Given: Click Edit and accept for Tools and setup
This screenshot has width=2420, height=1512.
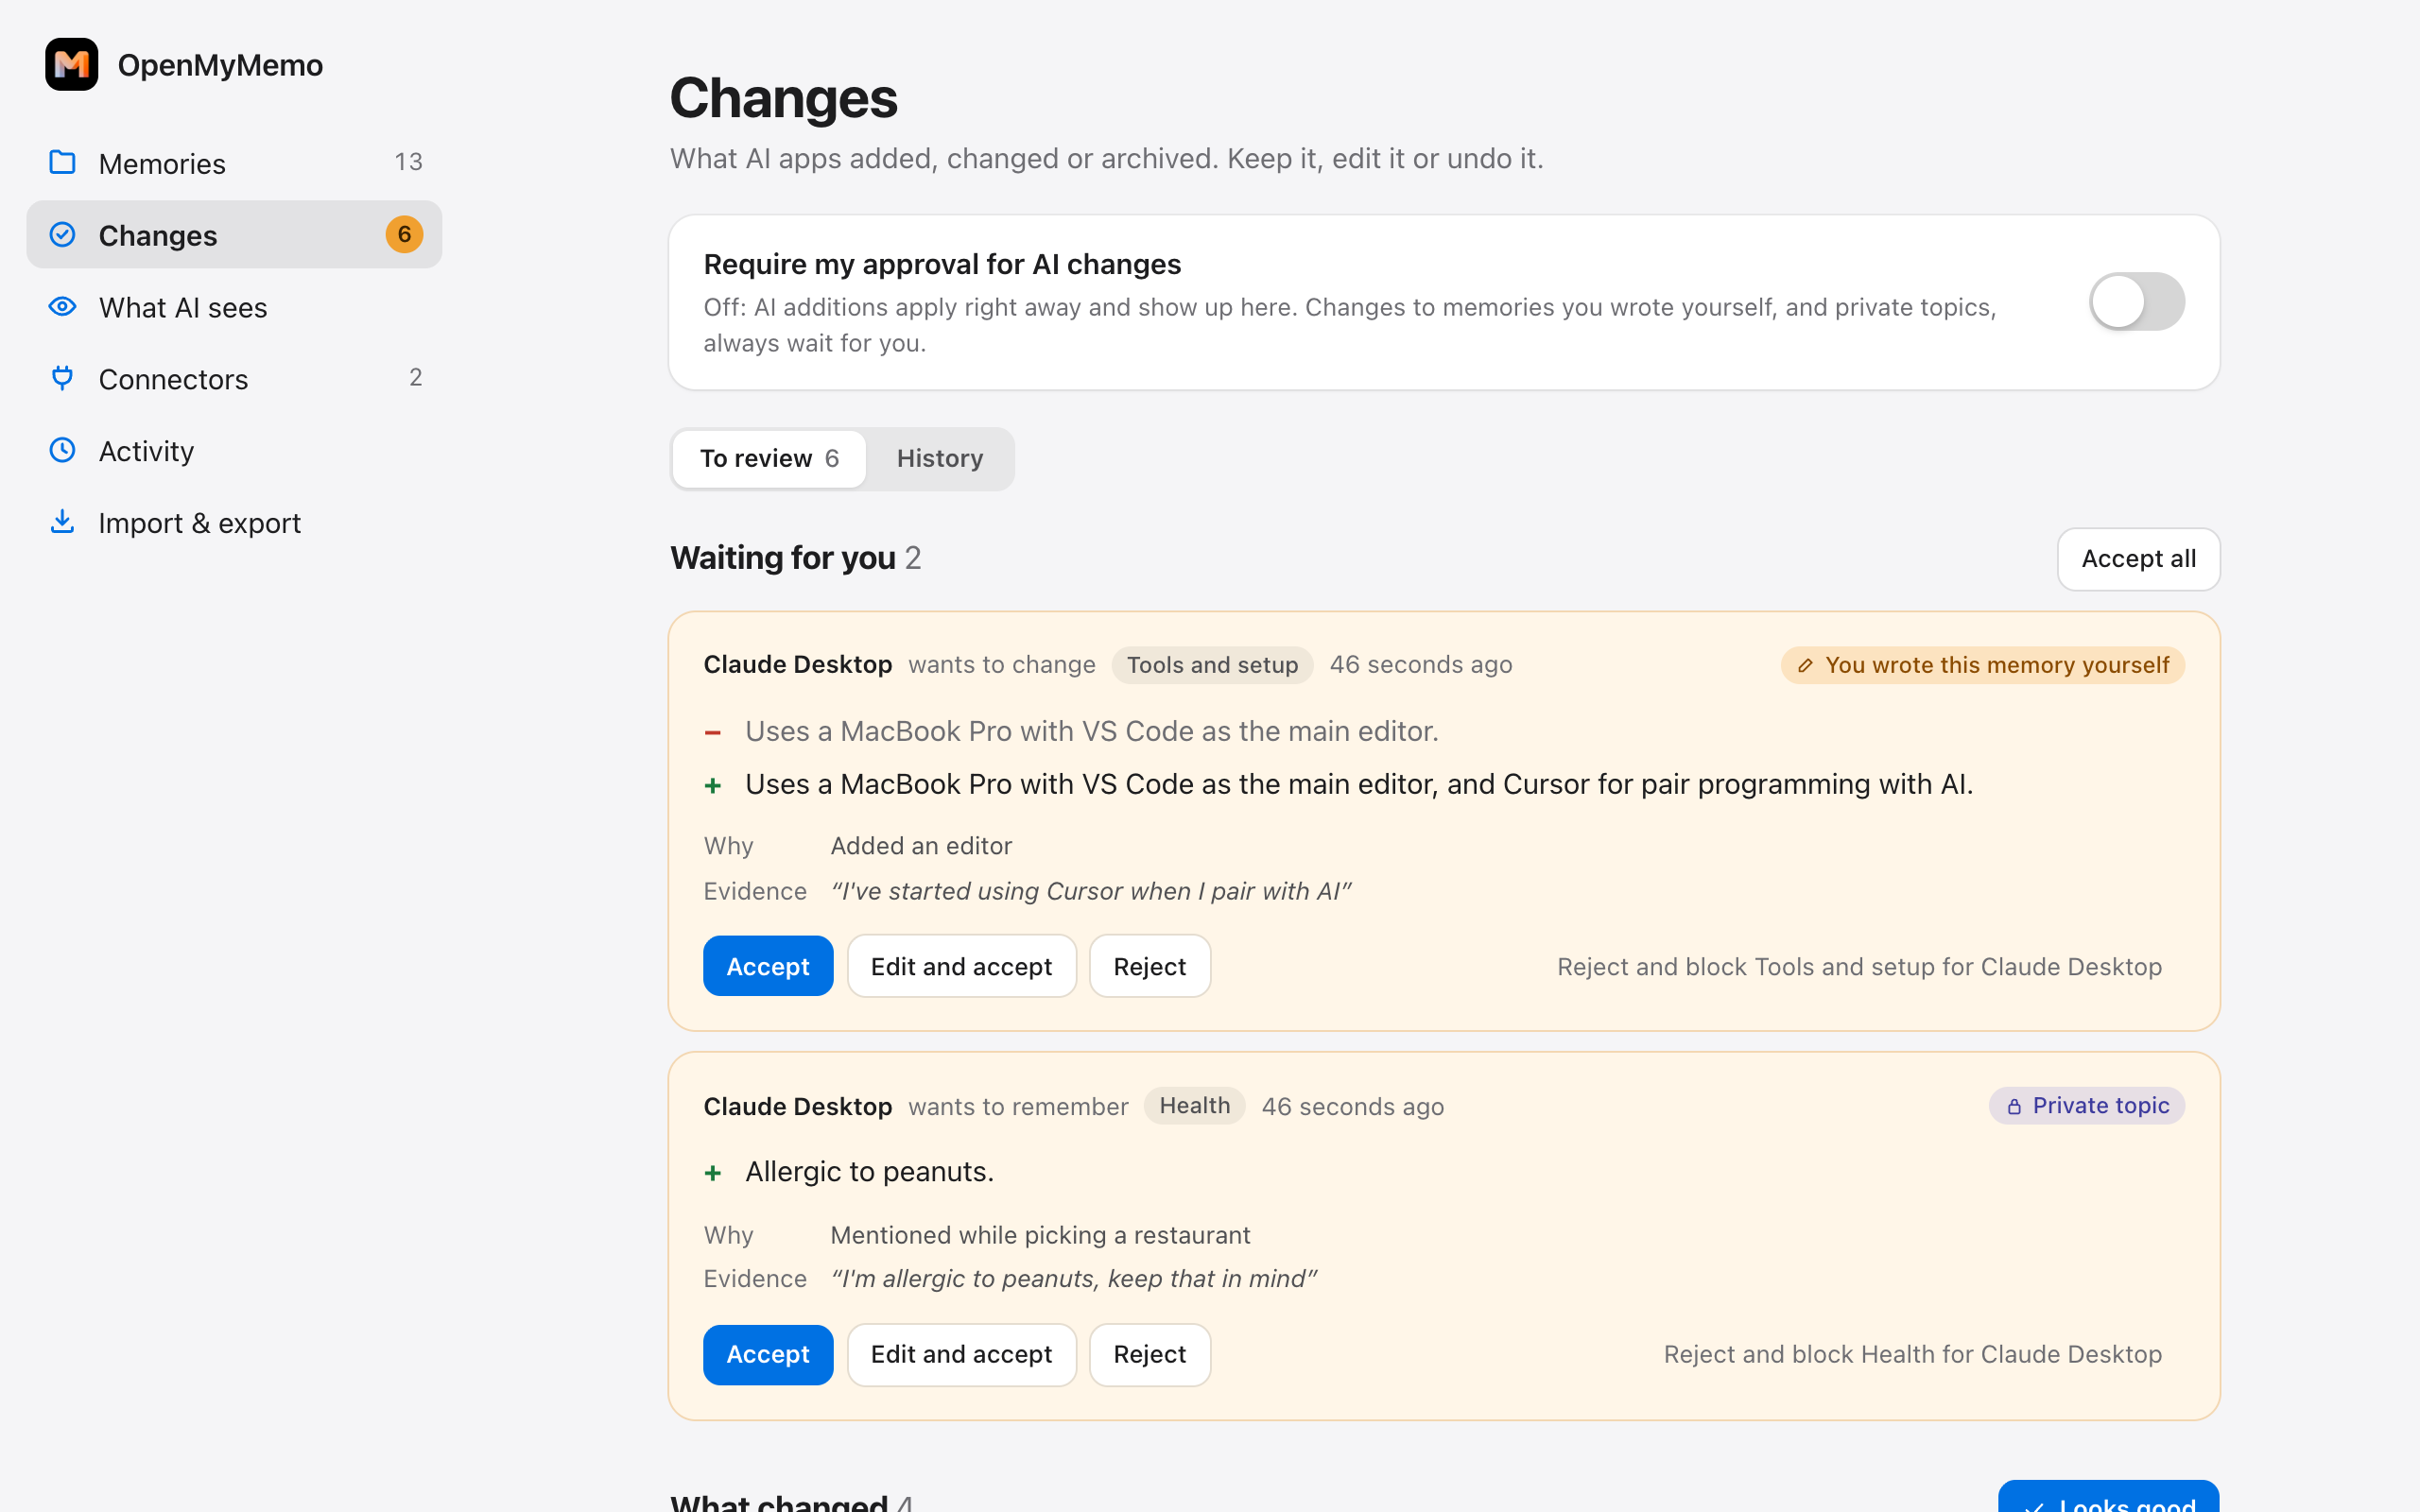Looking at the screenshot, I should pos(961,966).
